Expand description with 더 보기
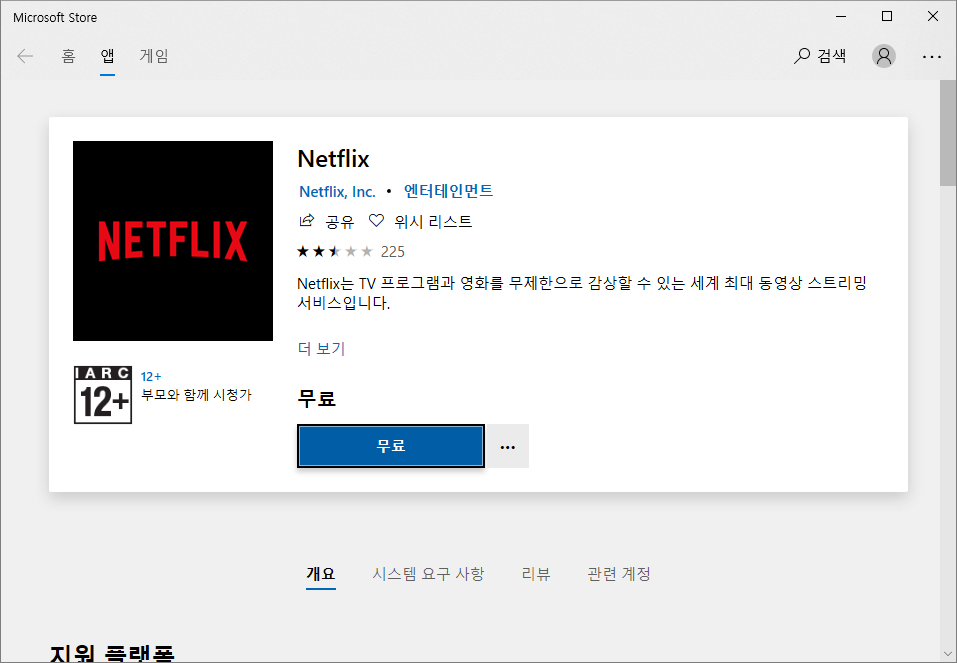 pyautogui.click(x=321, y=349)
